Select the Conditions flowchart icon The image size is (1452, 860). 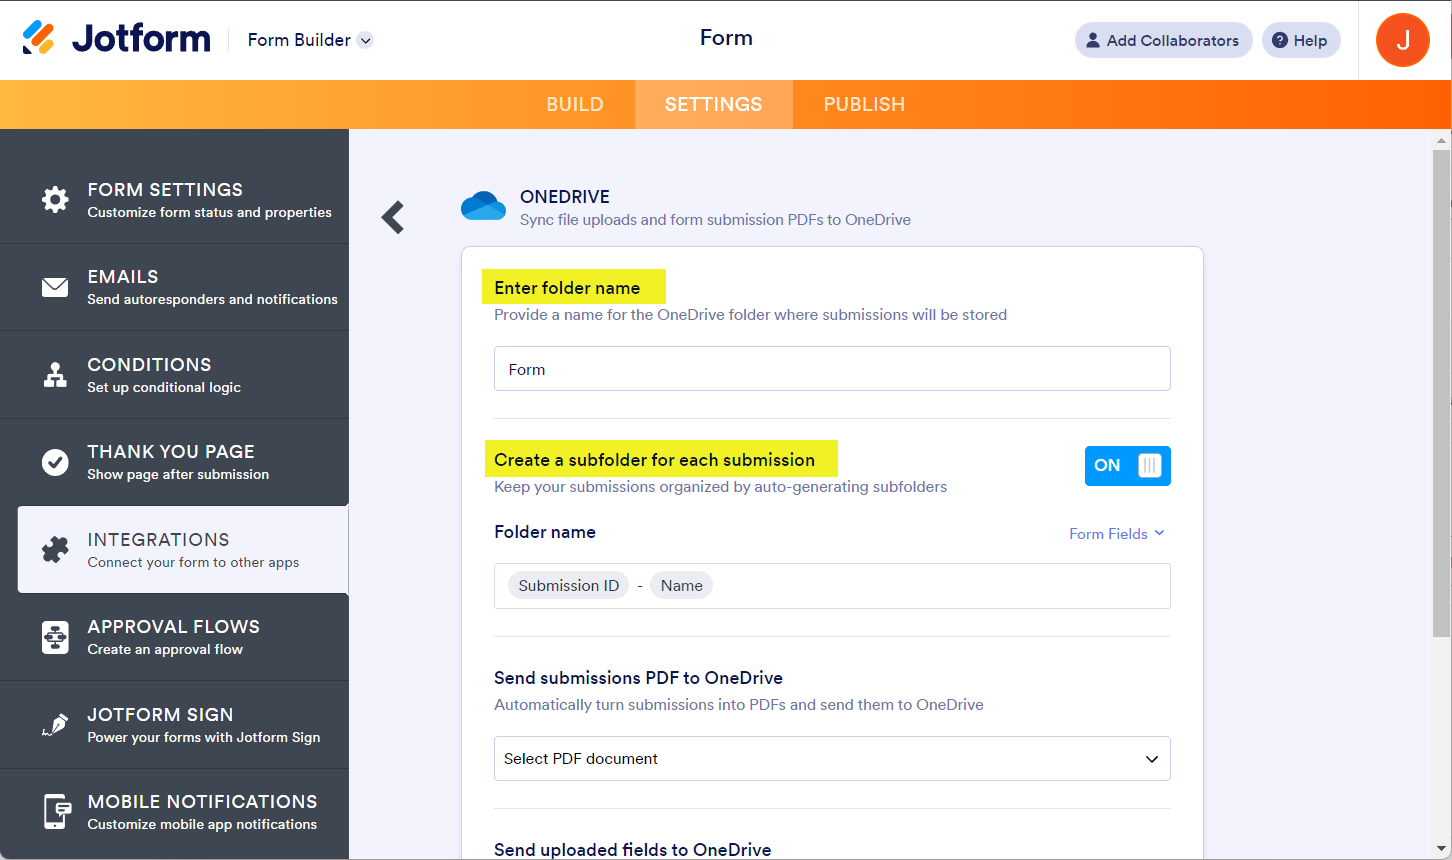click(x=55, y=375)
